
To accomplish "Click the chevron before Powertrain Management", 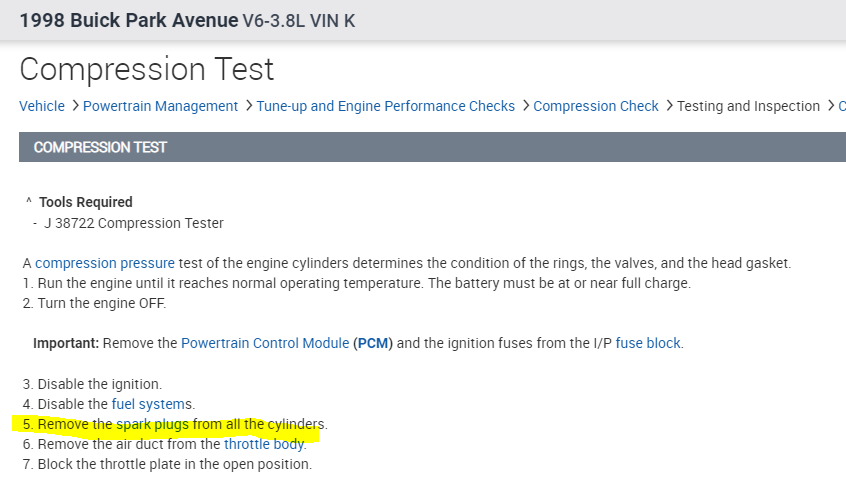I will [74, 106].
